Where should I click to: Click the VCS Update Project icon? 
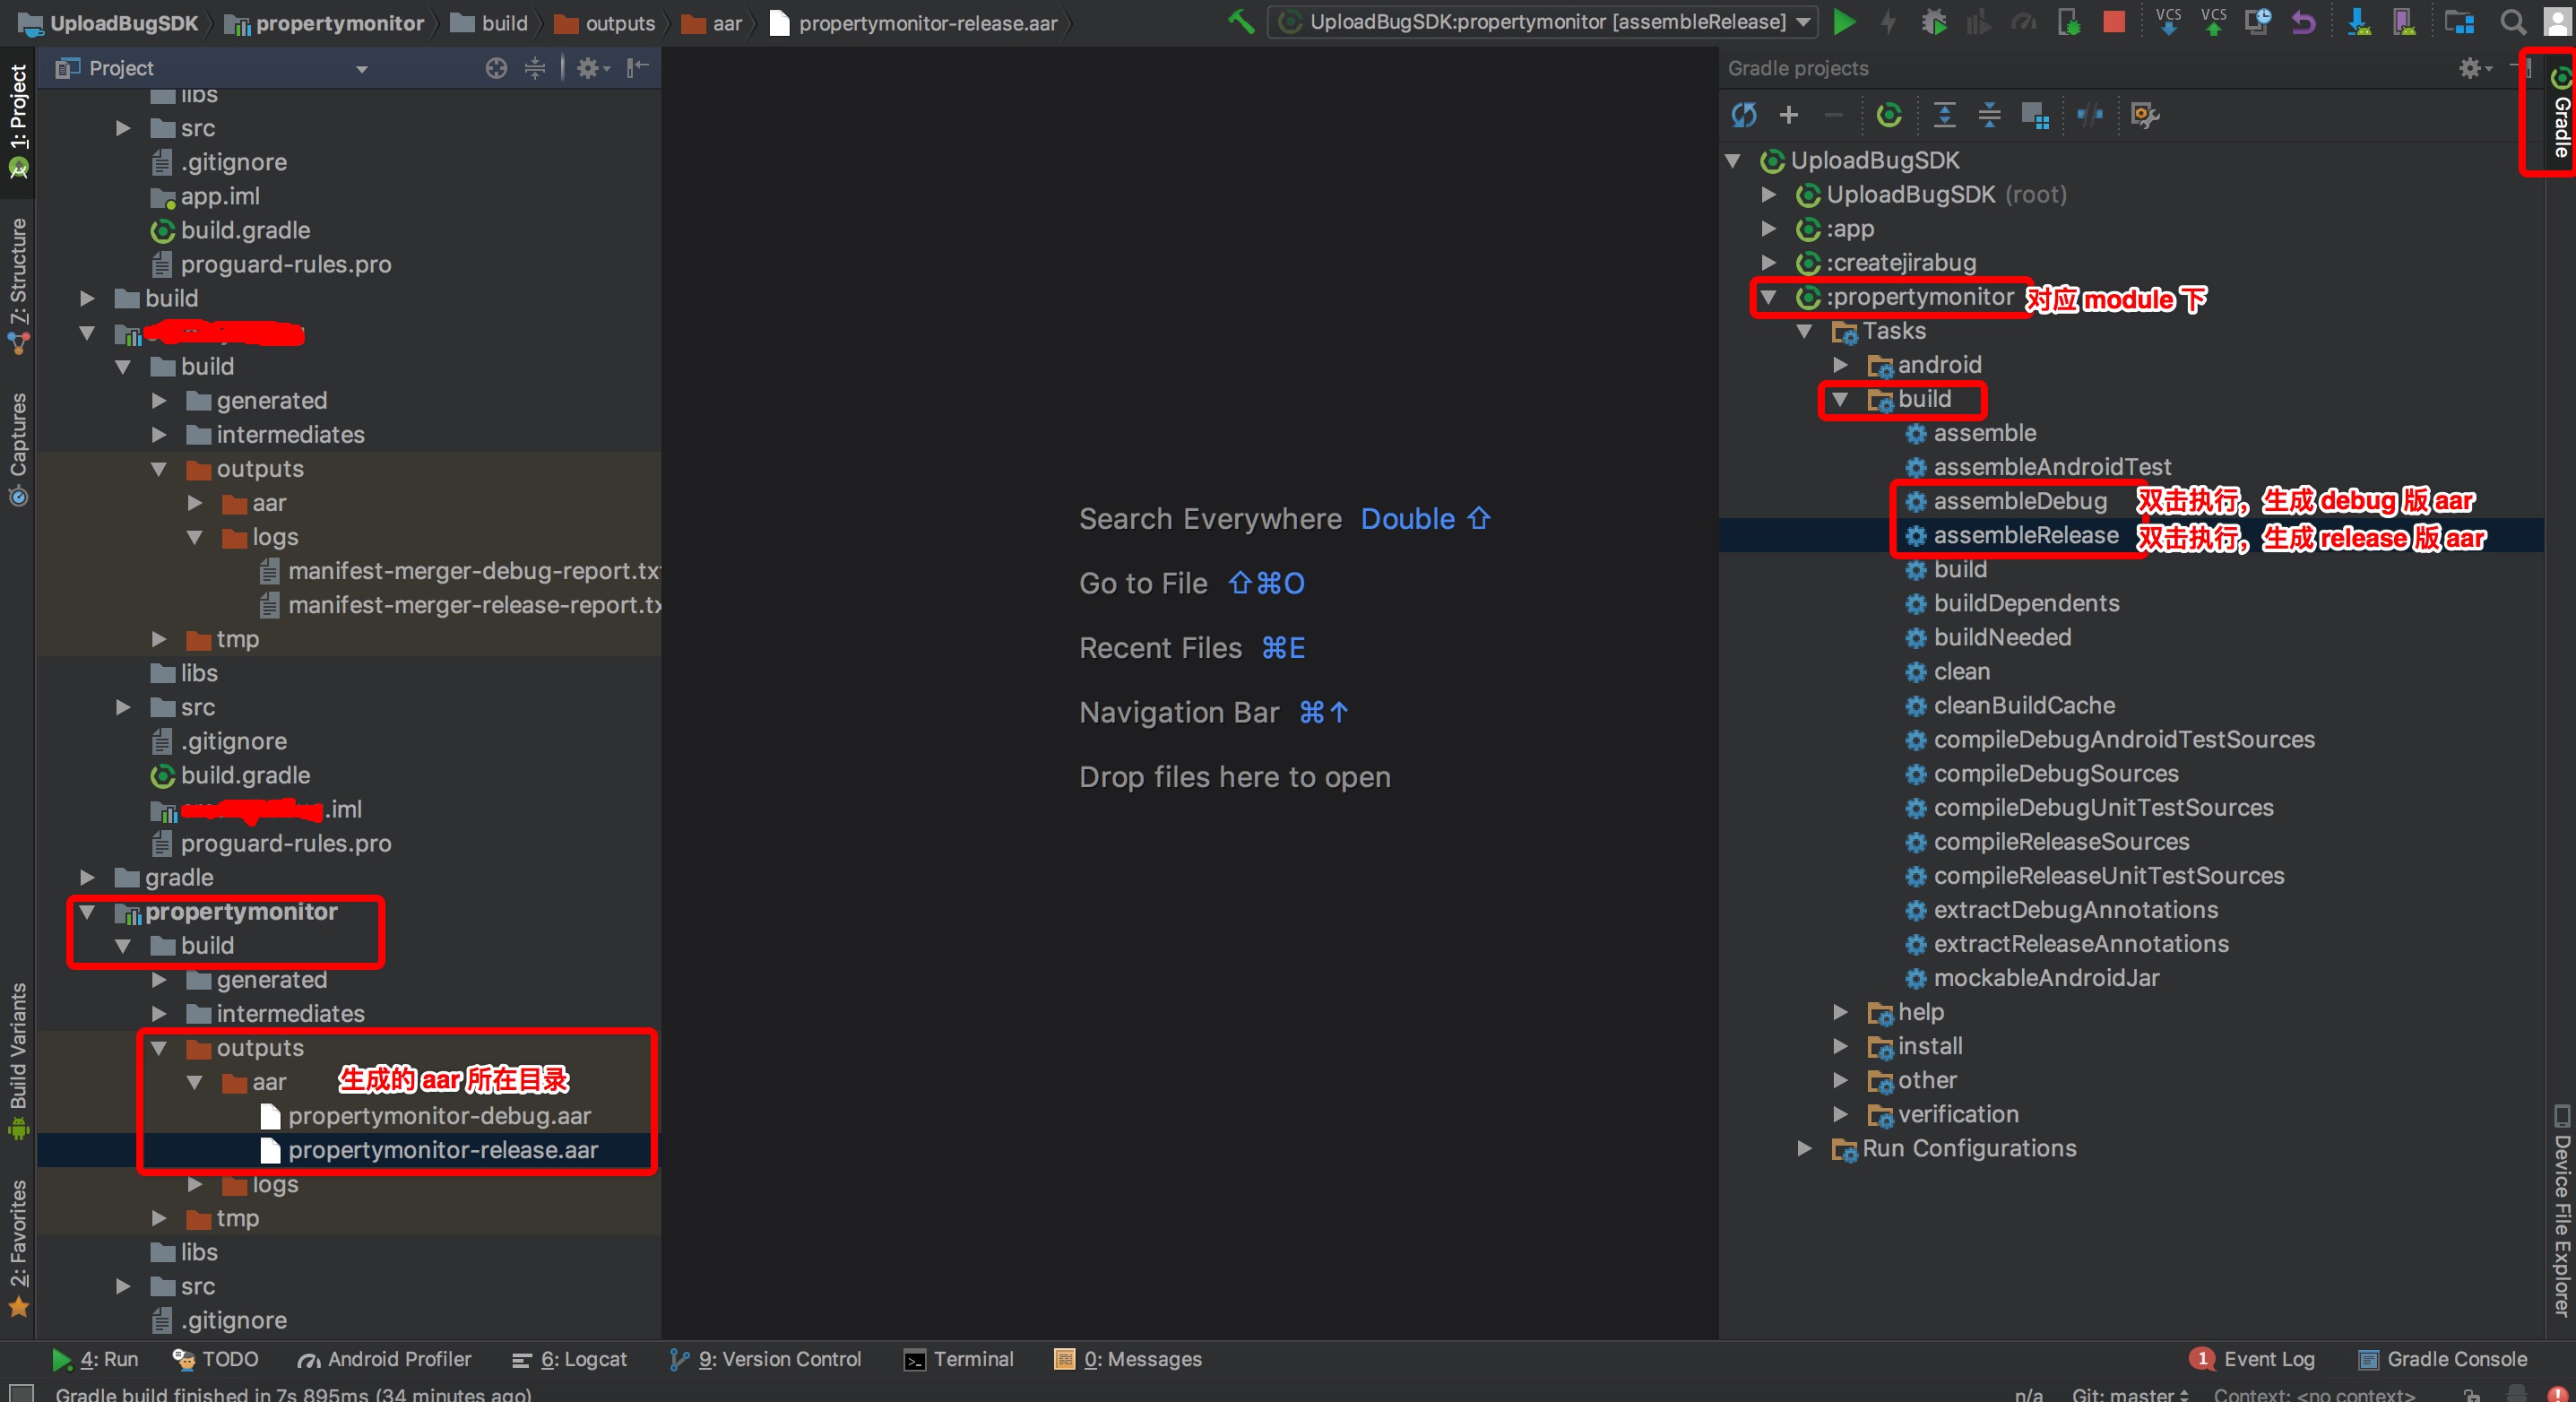tap(2168, 22)
